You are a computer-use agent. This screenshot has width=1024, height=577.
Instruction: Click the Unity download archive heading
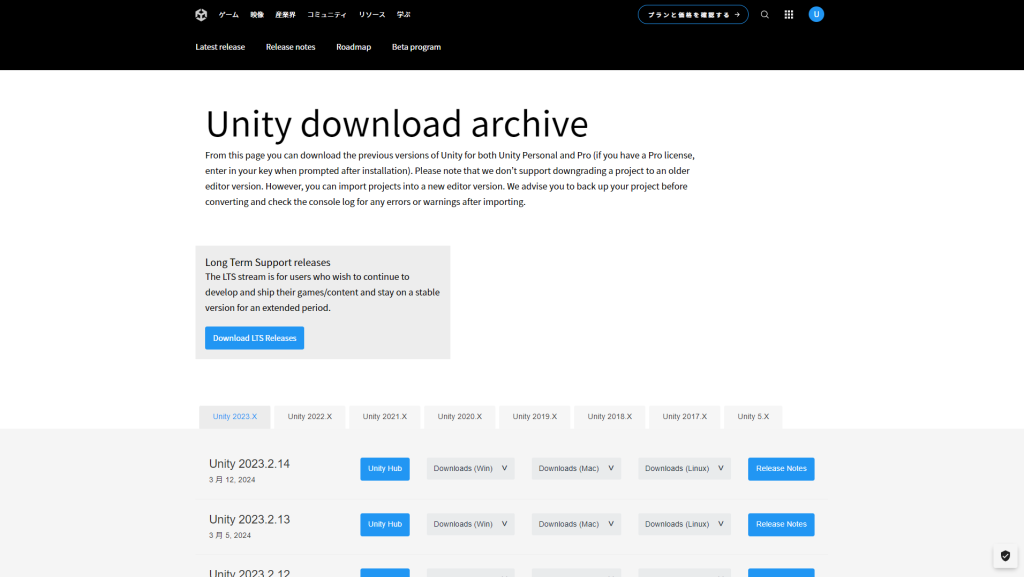pyautogui.click(x=397, y=123)
